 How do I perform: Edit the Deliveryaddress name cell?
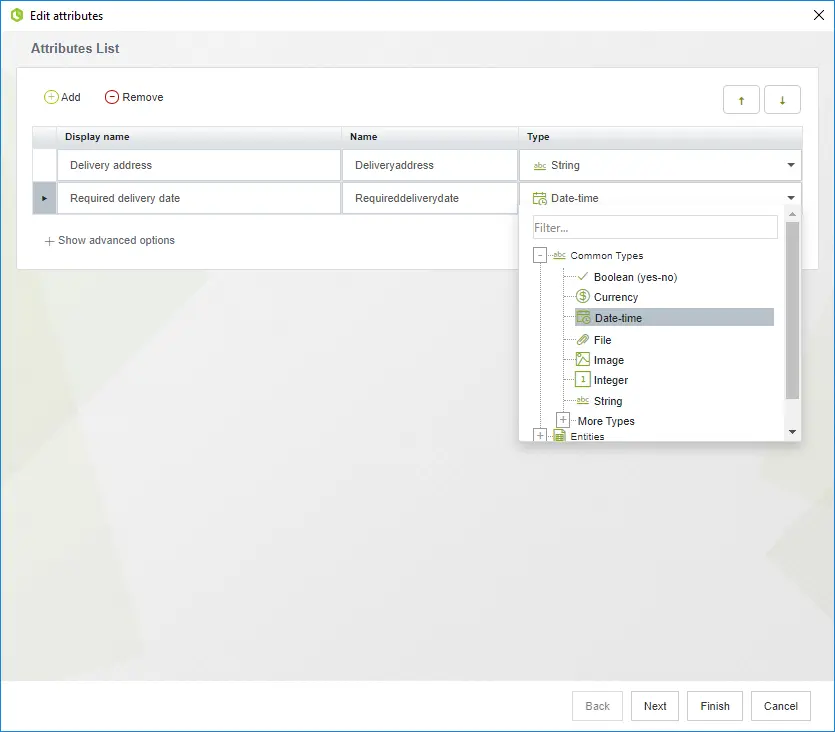pos(430,165)
